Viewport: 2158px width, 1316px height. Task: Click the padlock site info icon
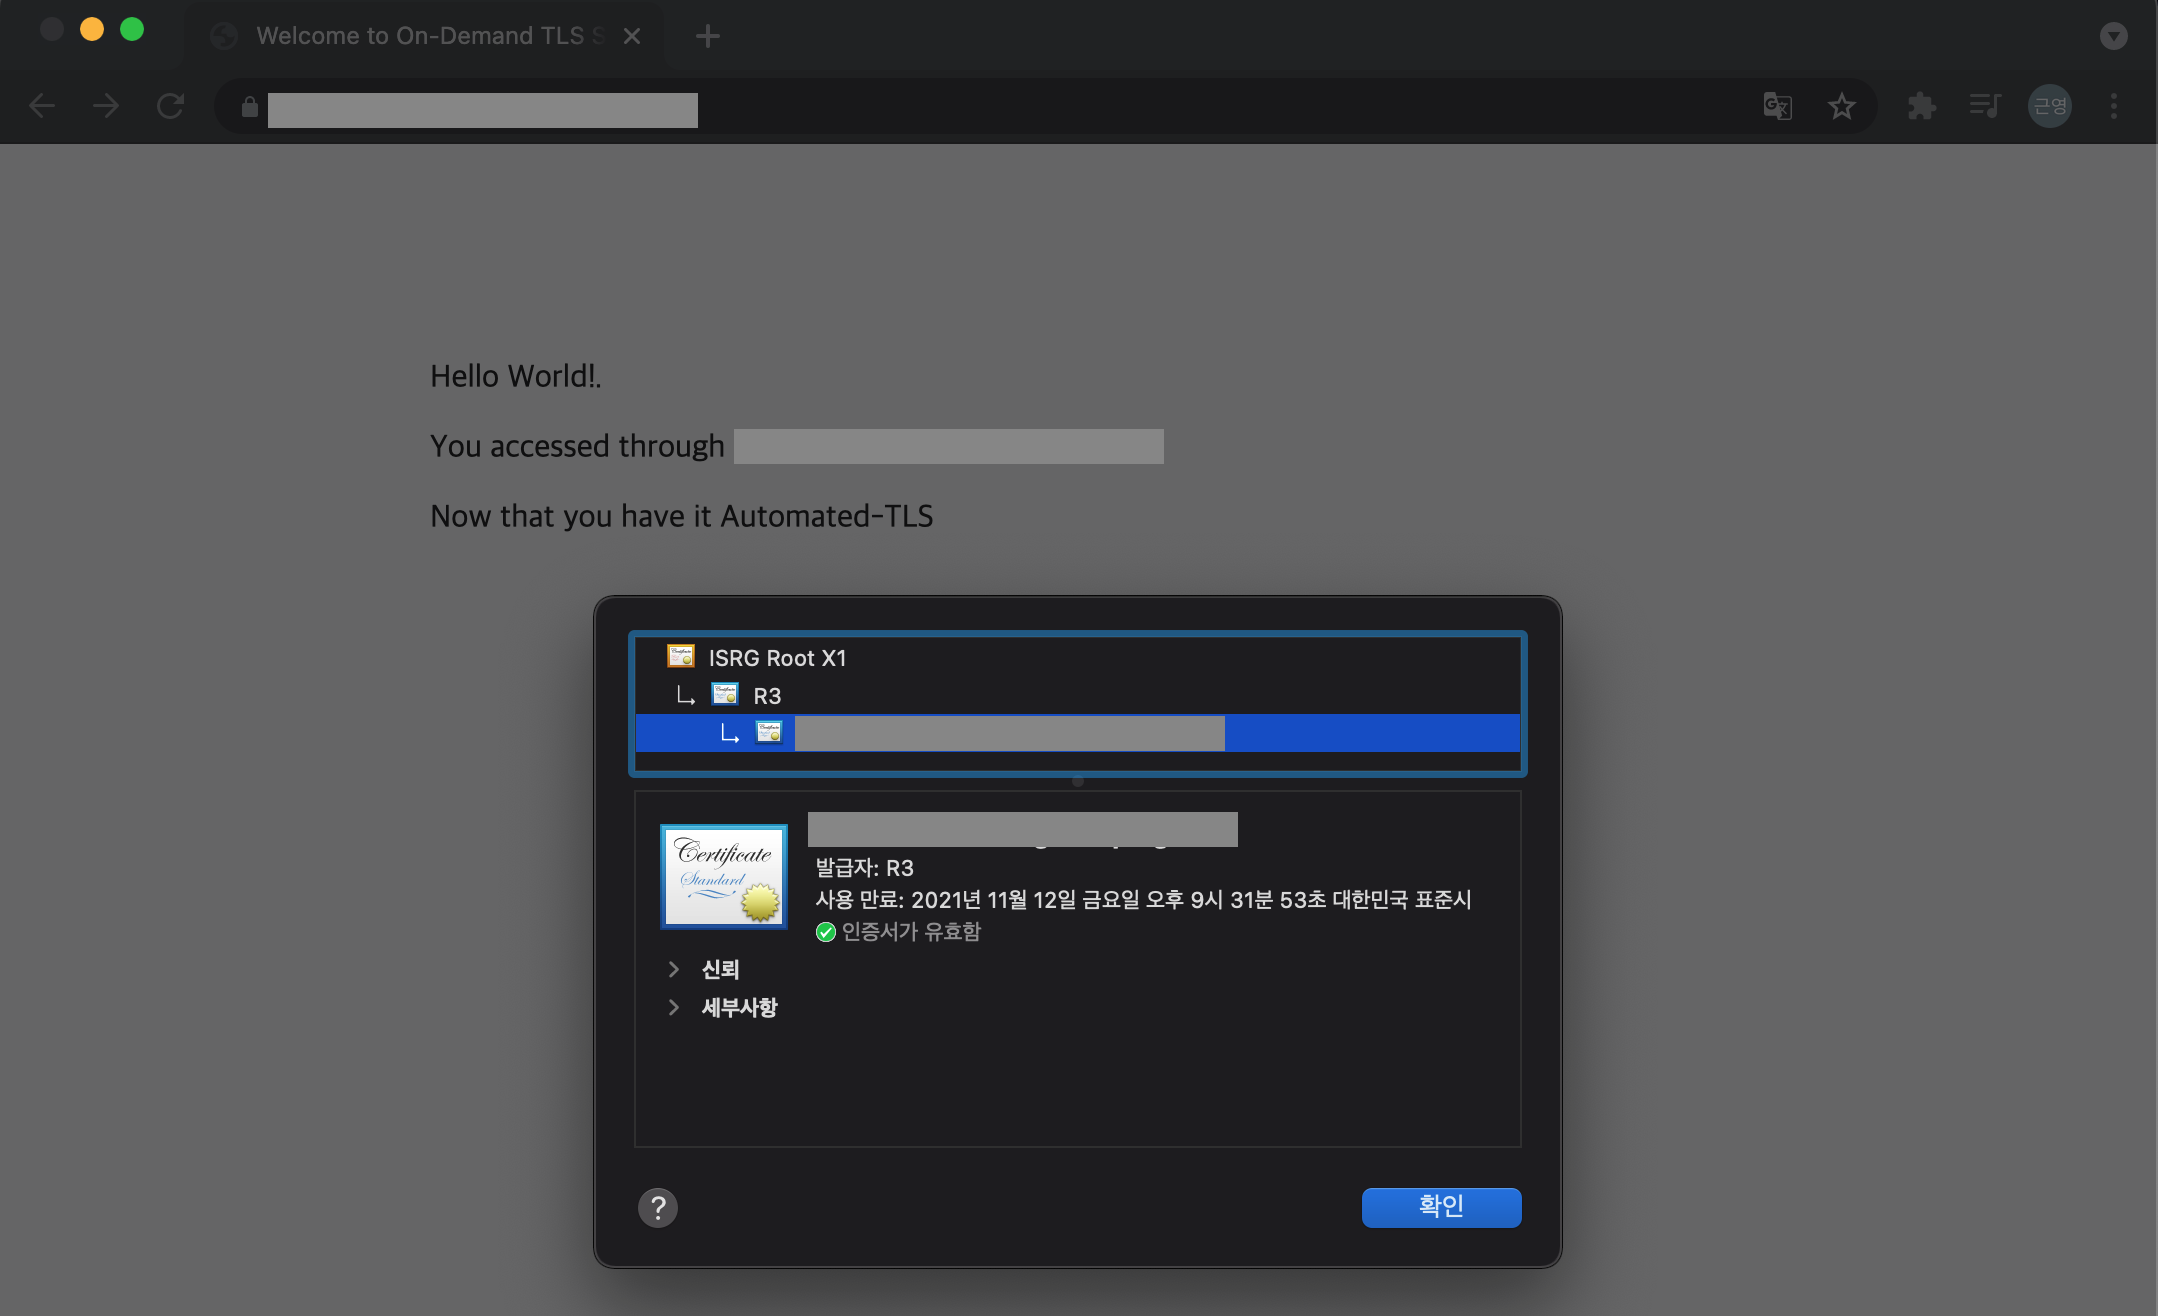[x=250, y=107]
